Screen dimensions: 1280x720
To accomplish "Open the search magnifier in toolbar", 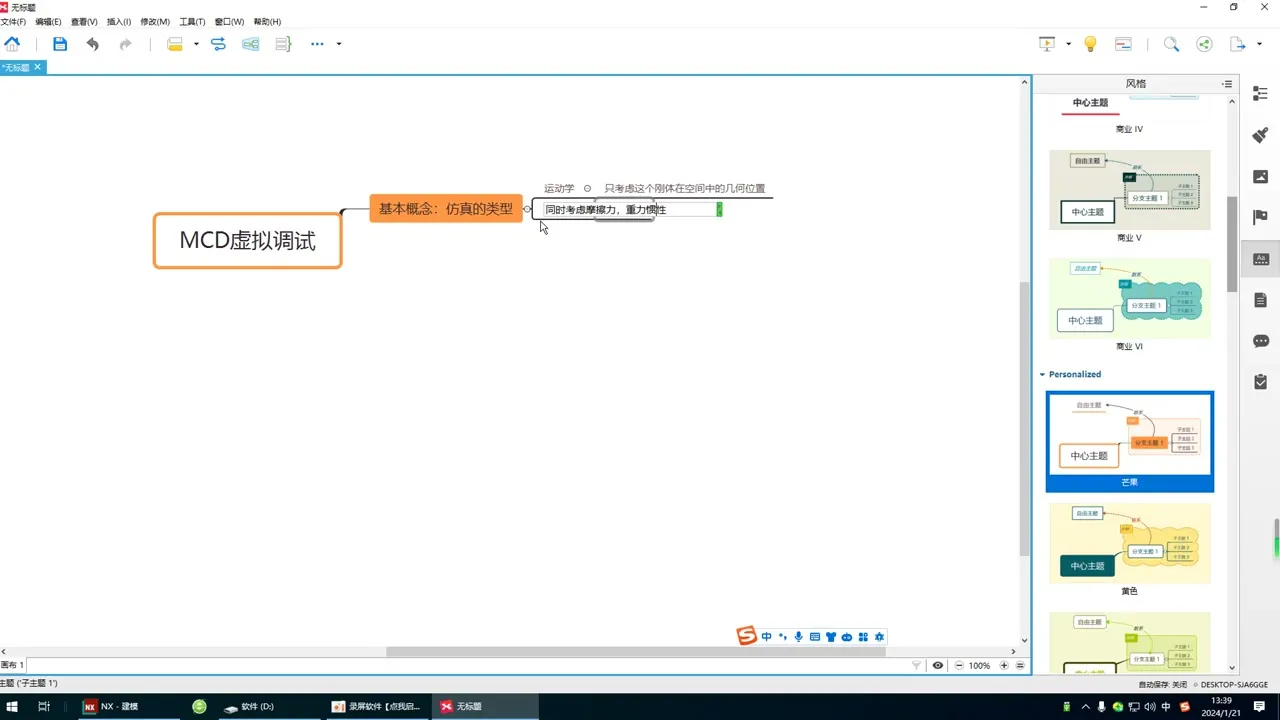I will pos(1171,44).
